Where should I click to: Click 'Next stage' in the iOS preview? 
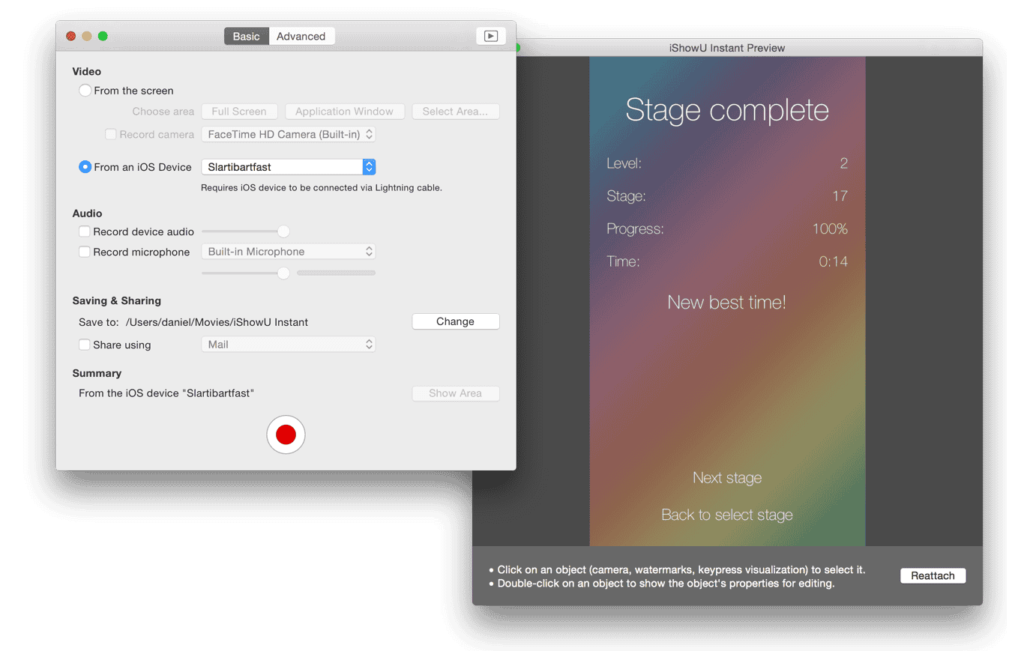[727, 478]
